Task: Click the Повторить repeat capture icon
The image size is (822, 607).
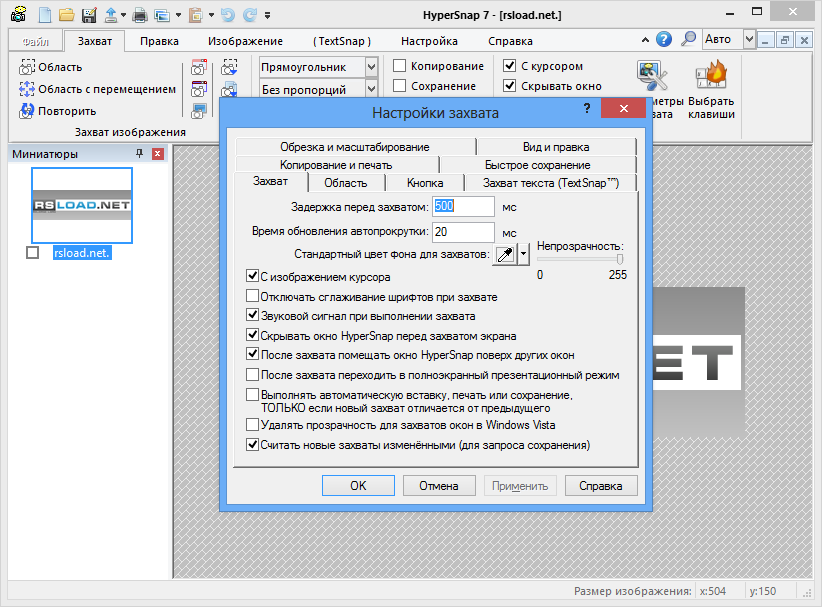Action: [27, 111]
